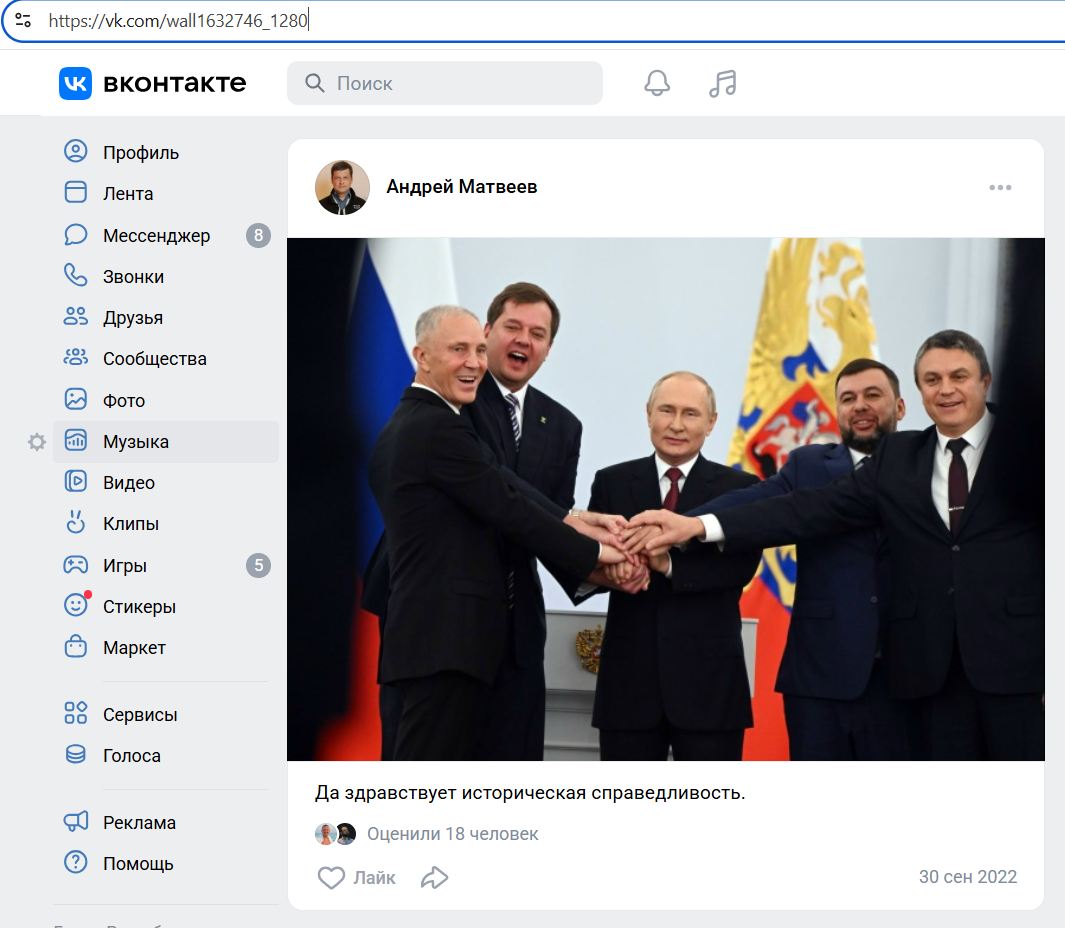Go to Лента in the left menu

(x=128, y=194)
